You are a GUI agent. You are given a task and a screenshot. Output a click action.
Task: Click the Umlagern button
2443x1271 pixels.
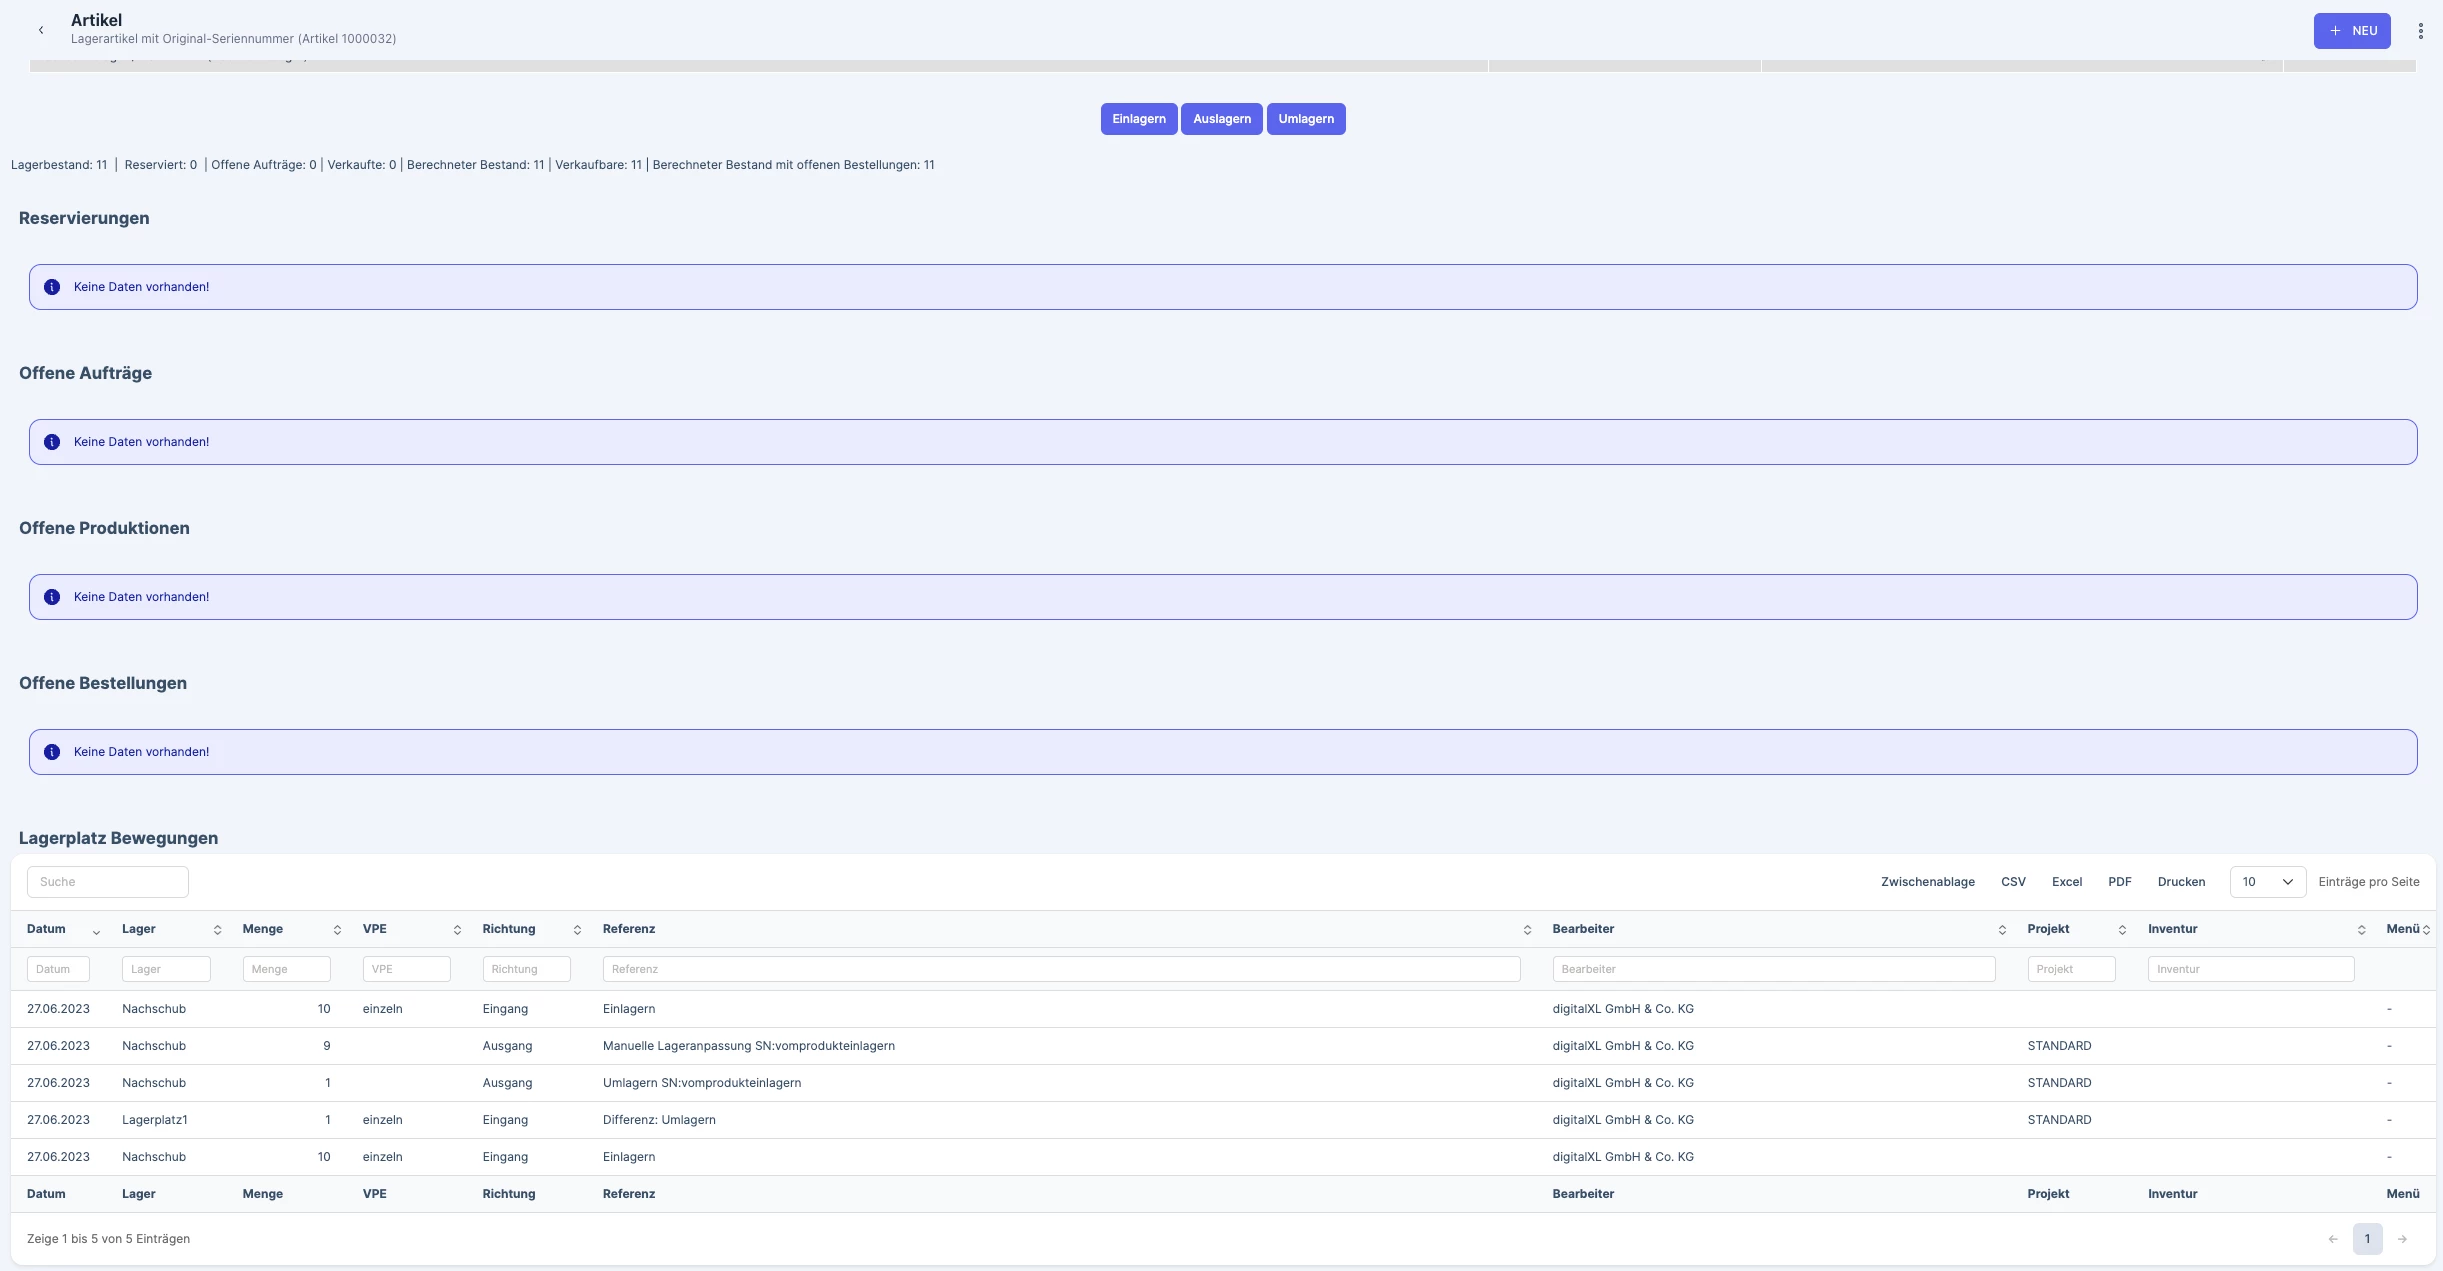click(1306, 119)
